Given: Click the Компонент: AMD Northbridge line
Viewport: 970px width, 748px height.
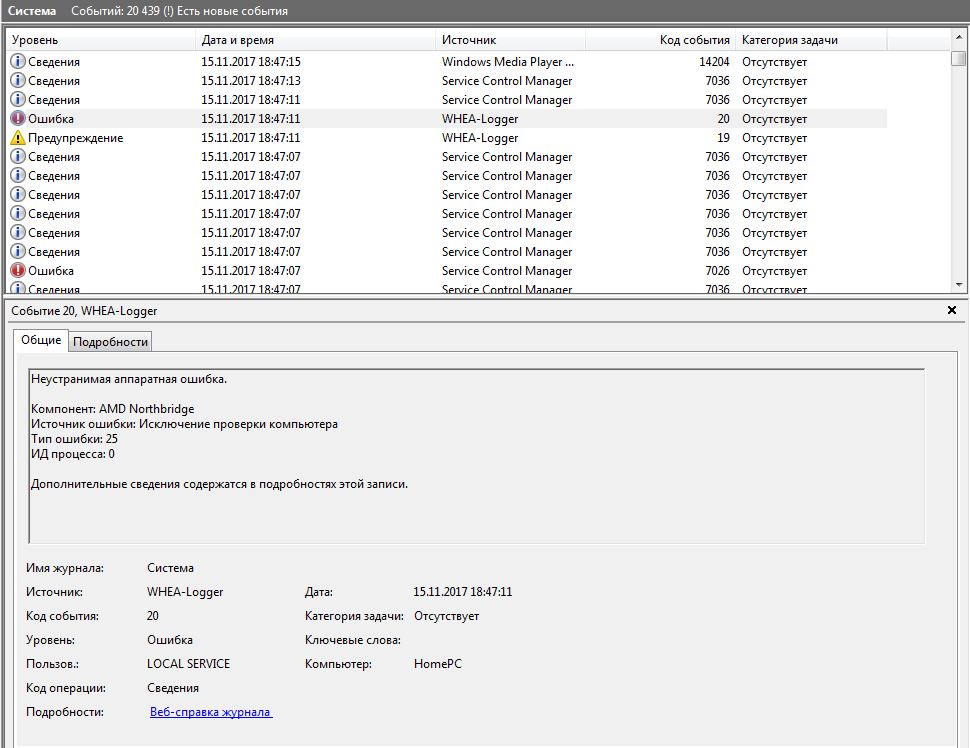Looking at the screenshot, I should [x=113, y=409].
